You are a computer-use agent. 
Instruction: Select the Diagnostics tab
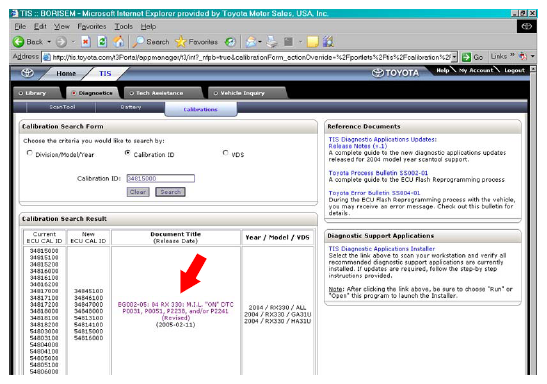(x=92, y=93)
